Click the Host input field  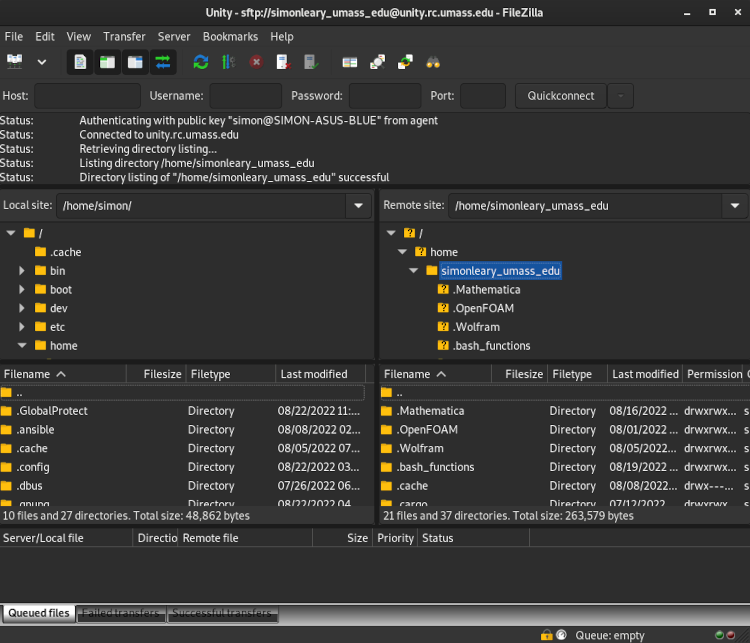coord(87,96)
